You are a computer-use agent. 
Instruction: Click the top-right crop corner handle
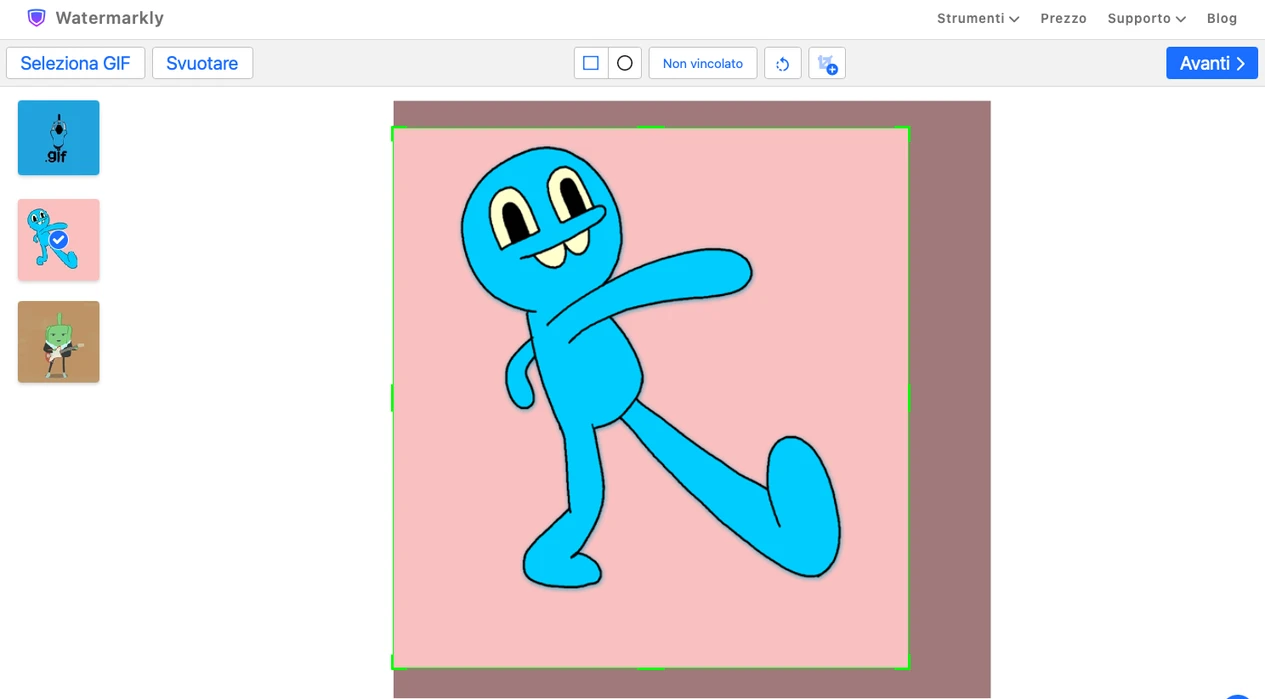908,128
